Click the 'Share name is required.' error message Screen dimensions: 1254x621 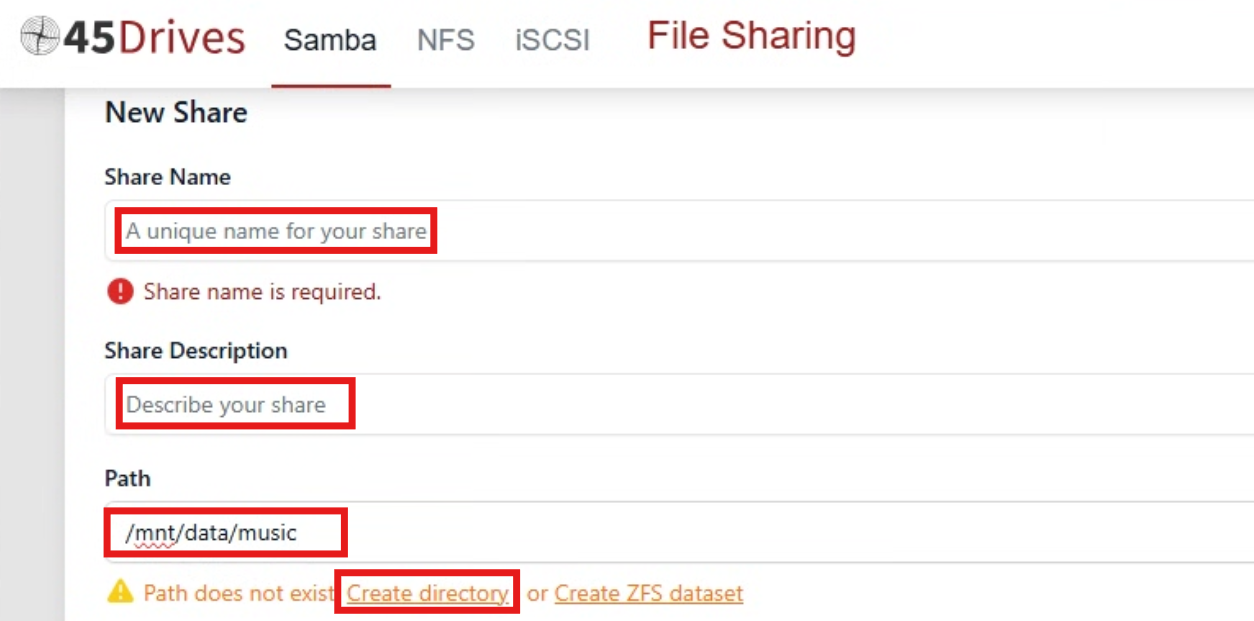(x=262, y=292)
